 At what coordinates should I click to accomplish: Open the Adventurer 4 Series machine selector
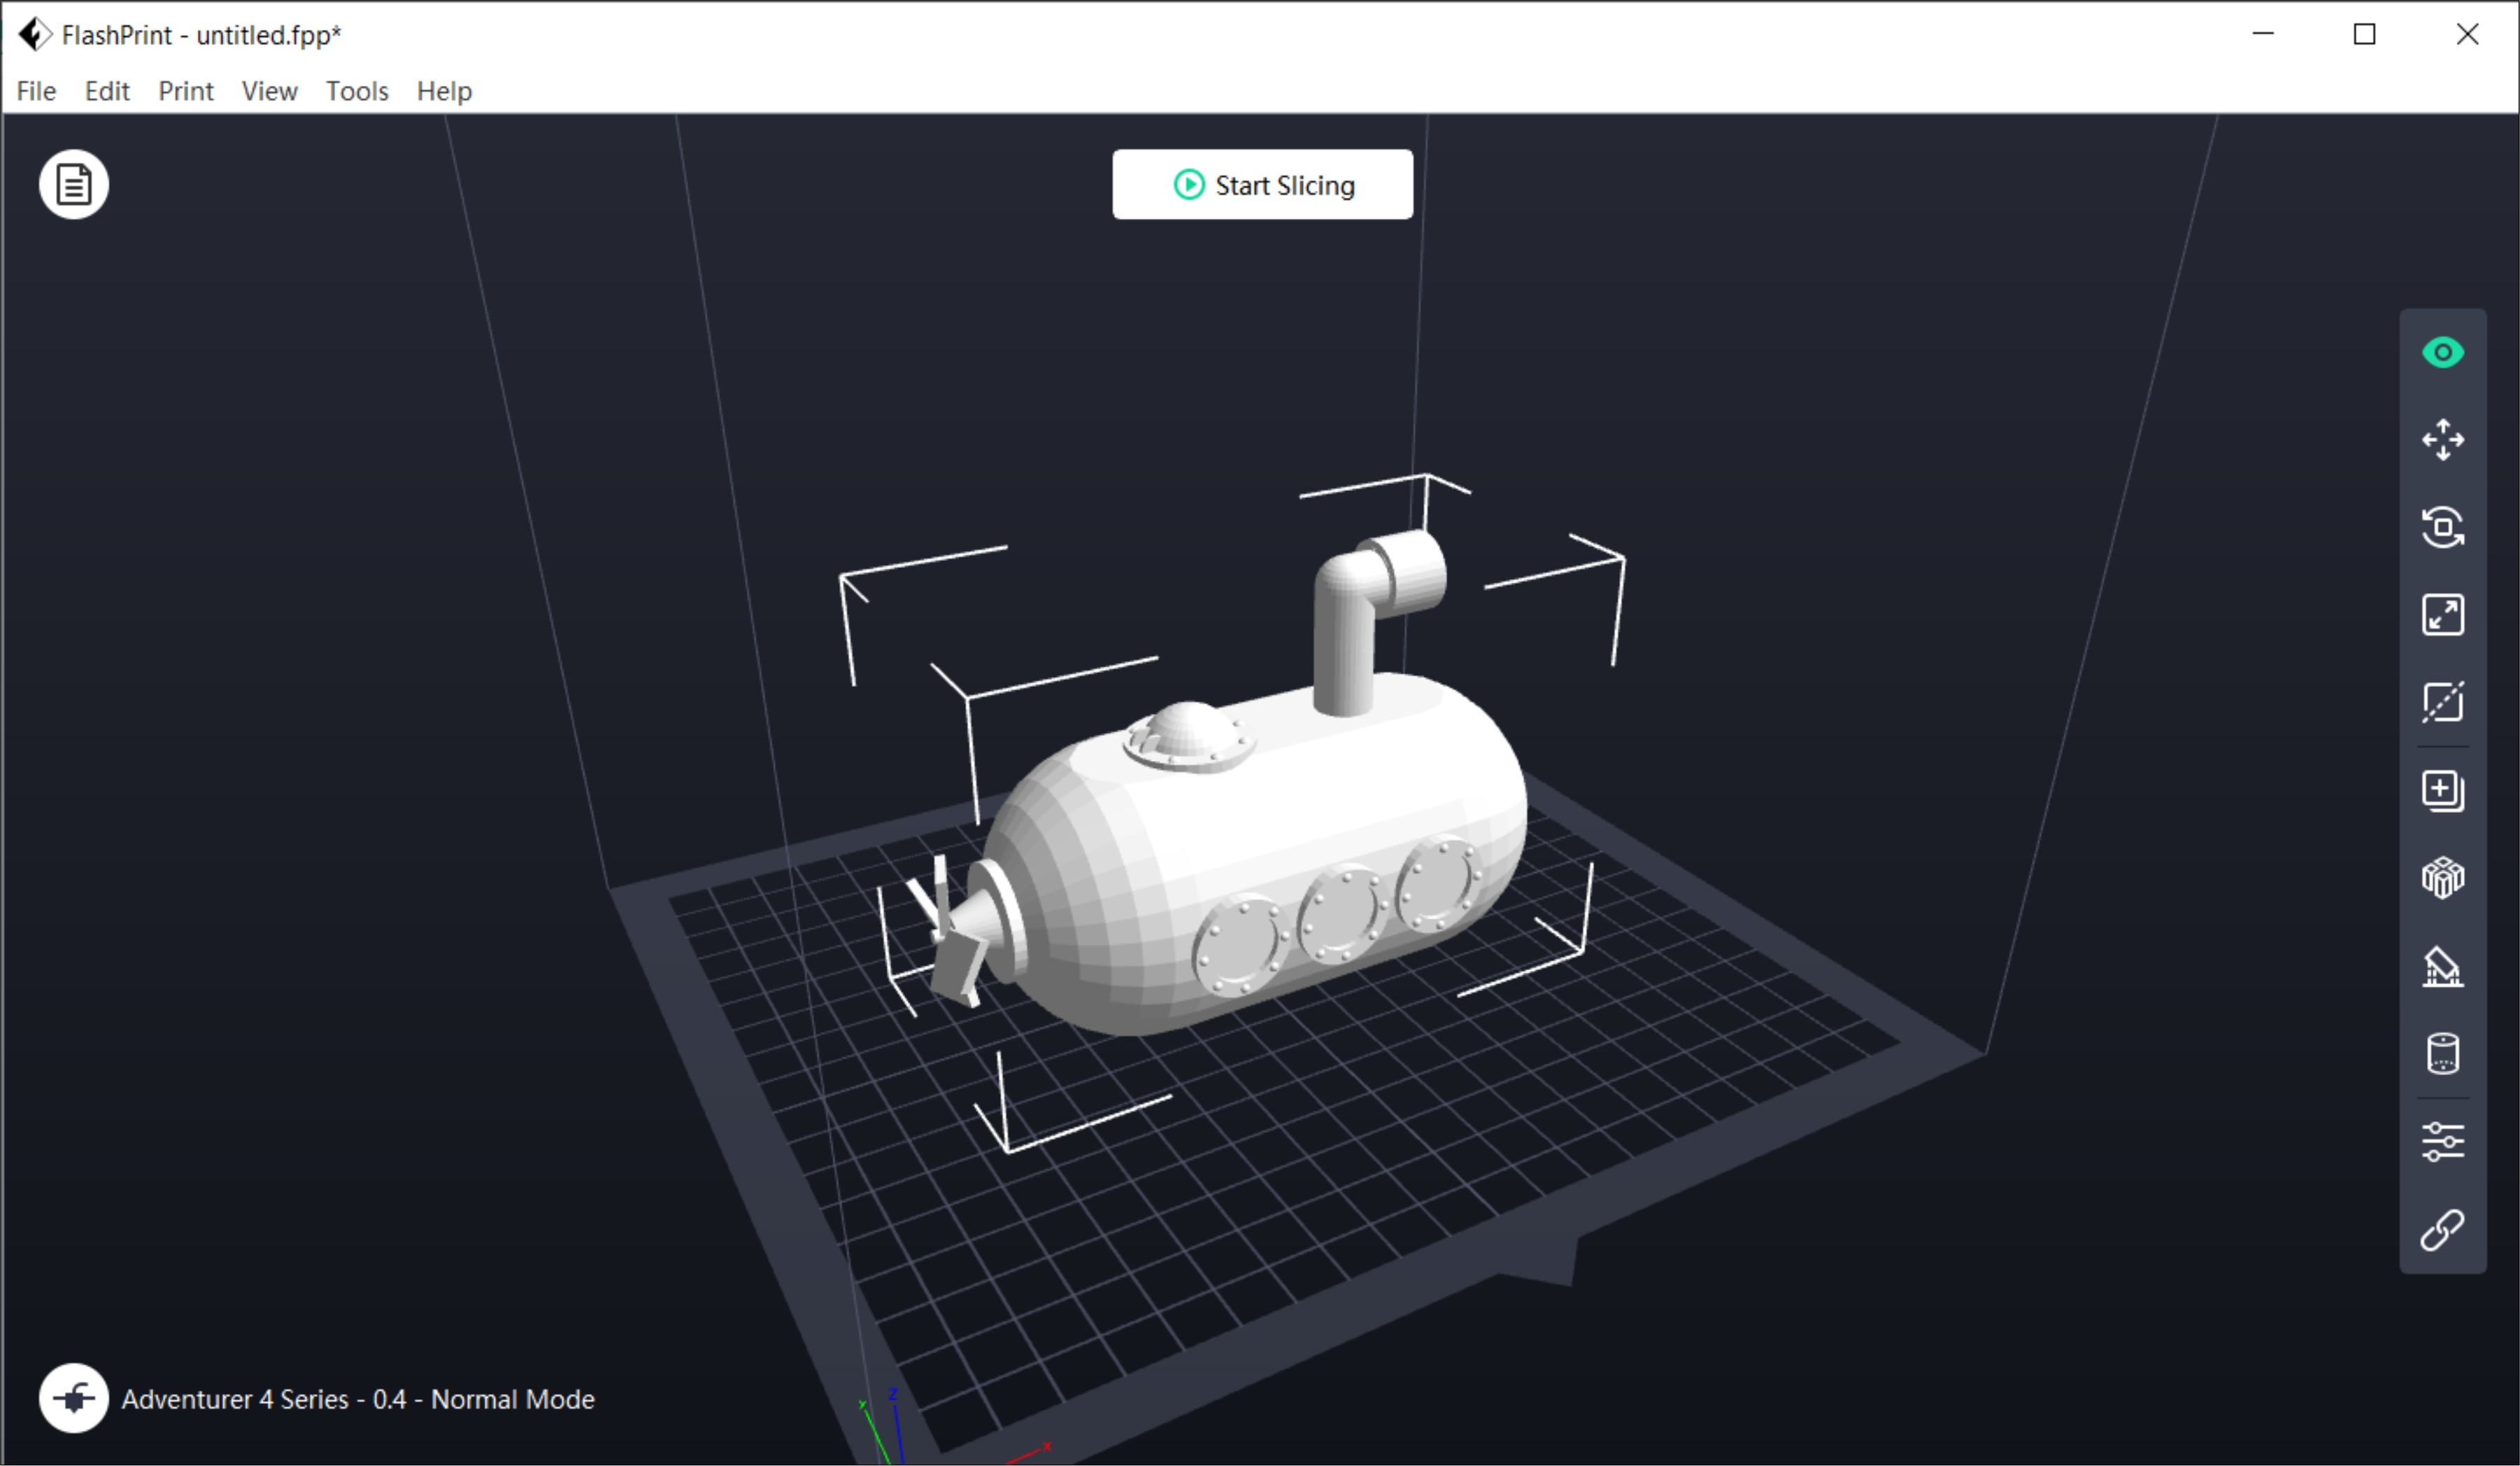[x=358, y=1400]
